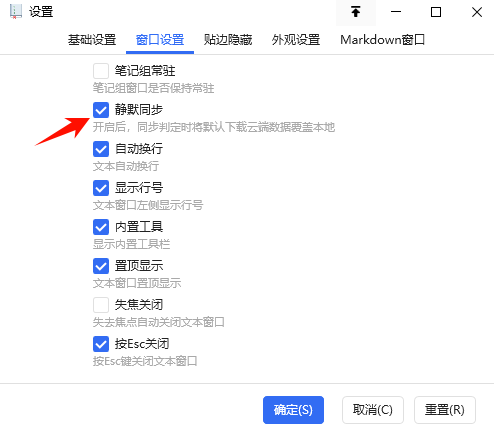This screenshot has height=438, width=494.
Task: Select the Markdown窗口 tab
Action: click(382, 40)
